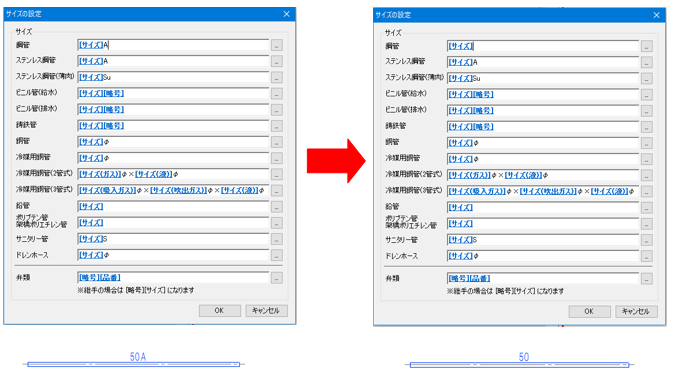Open the browse button for 冷媒用銅管 in right dialog
Screen dimensions: 674x376
click(646, 159)
